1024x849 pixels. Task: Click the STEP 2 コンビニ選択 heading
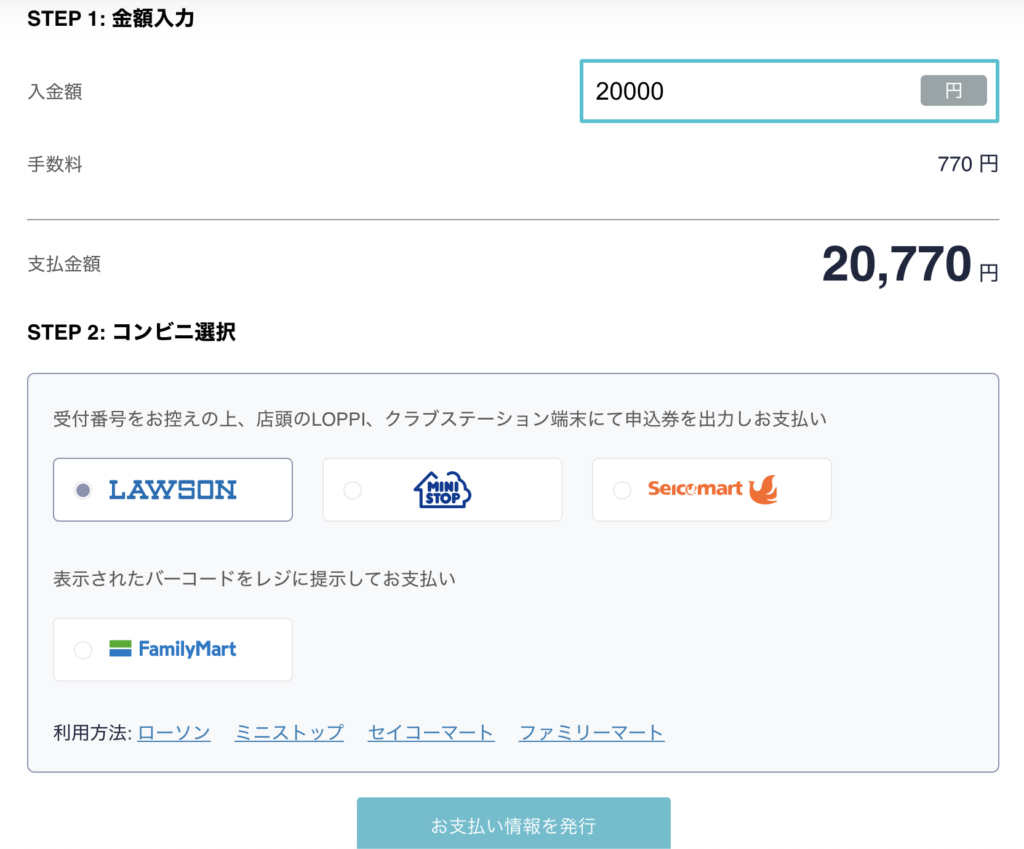click(x=131, y=331)
